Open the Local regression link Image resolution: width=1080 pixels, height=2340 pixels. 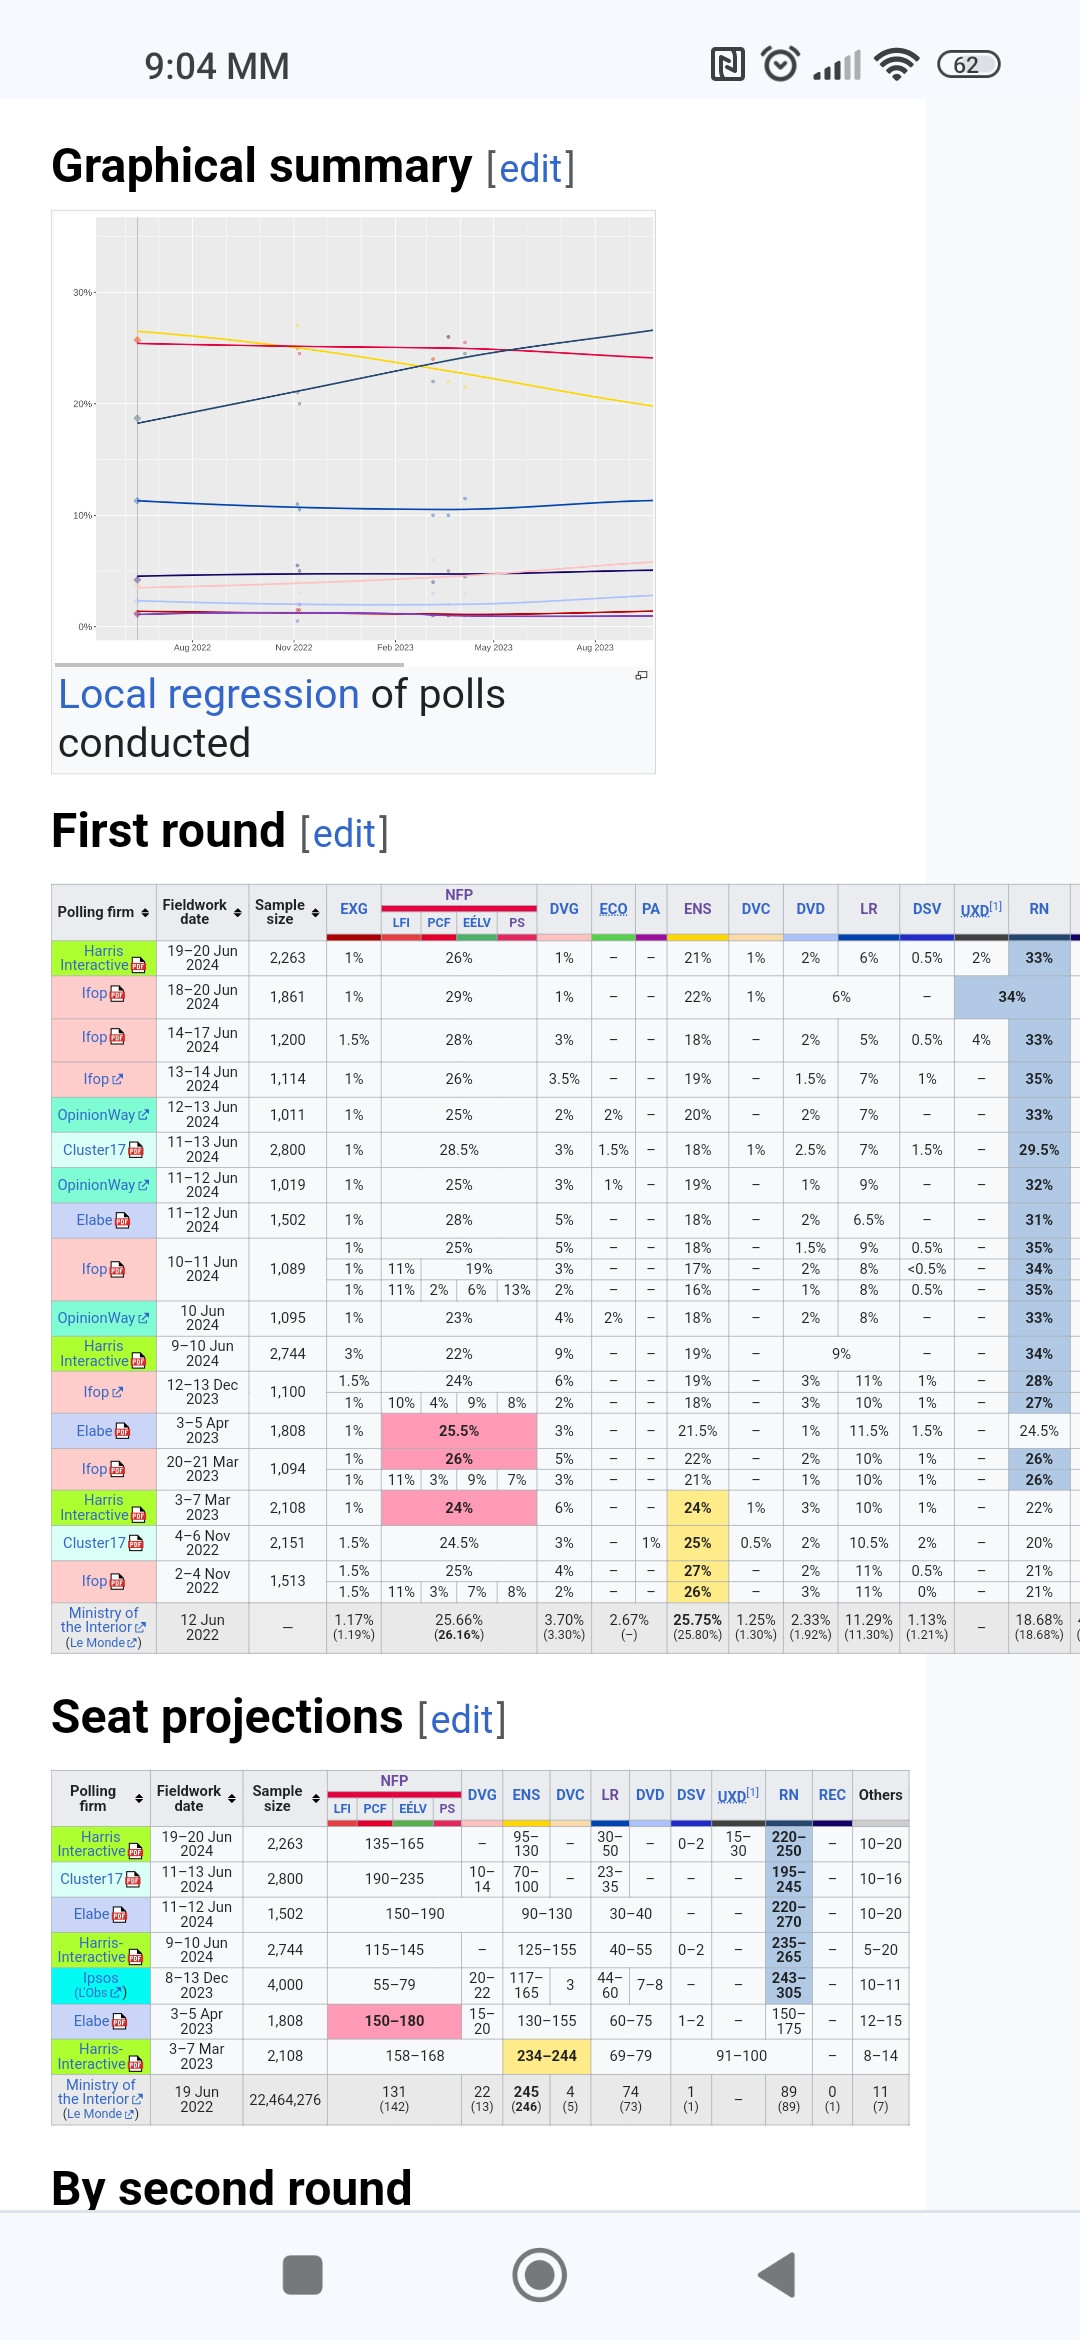click(x=208, y=694)
